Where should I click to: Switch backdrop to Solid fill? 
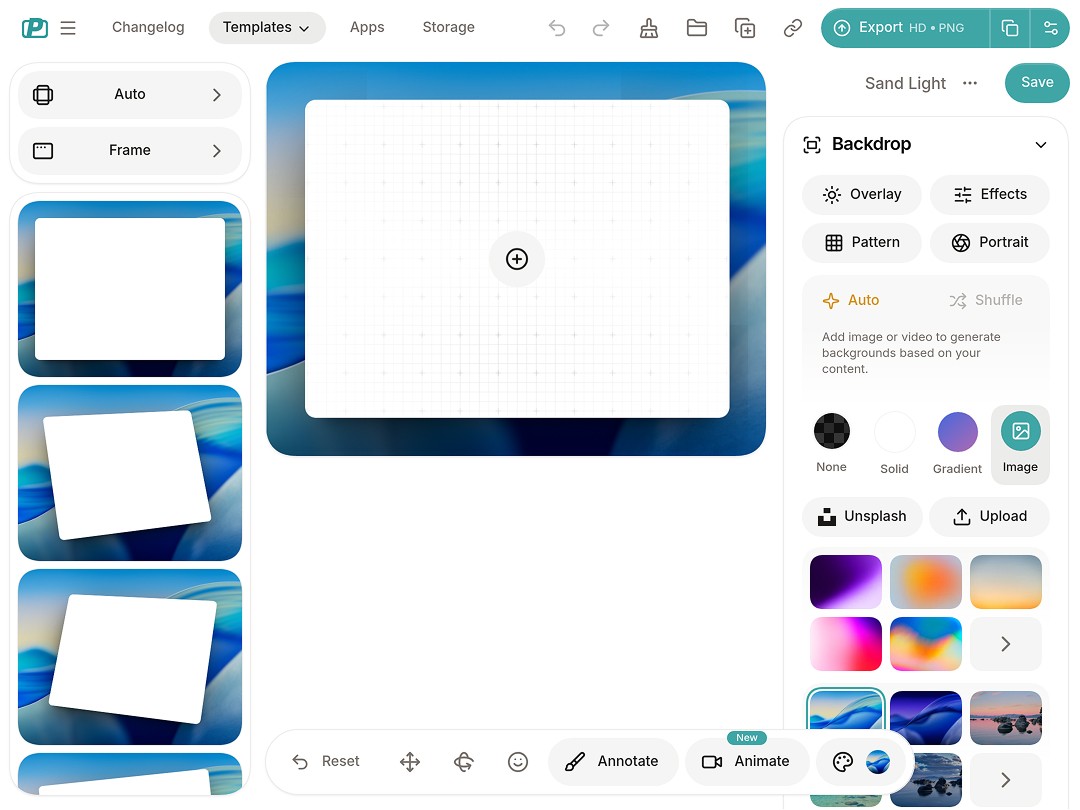(894, 431)
